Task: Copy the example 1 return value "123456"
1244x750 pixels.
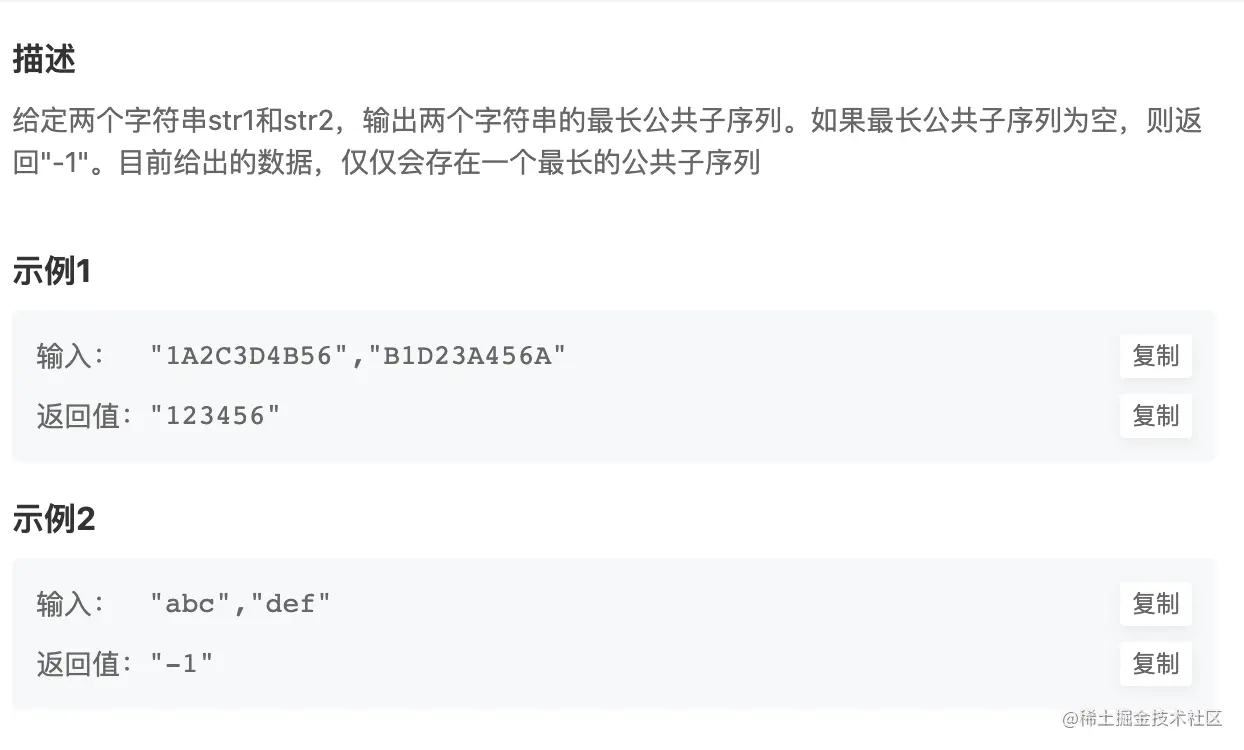Action: [x=1155, y=415]
